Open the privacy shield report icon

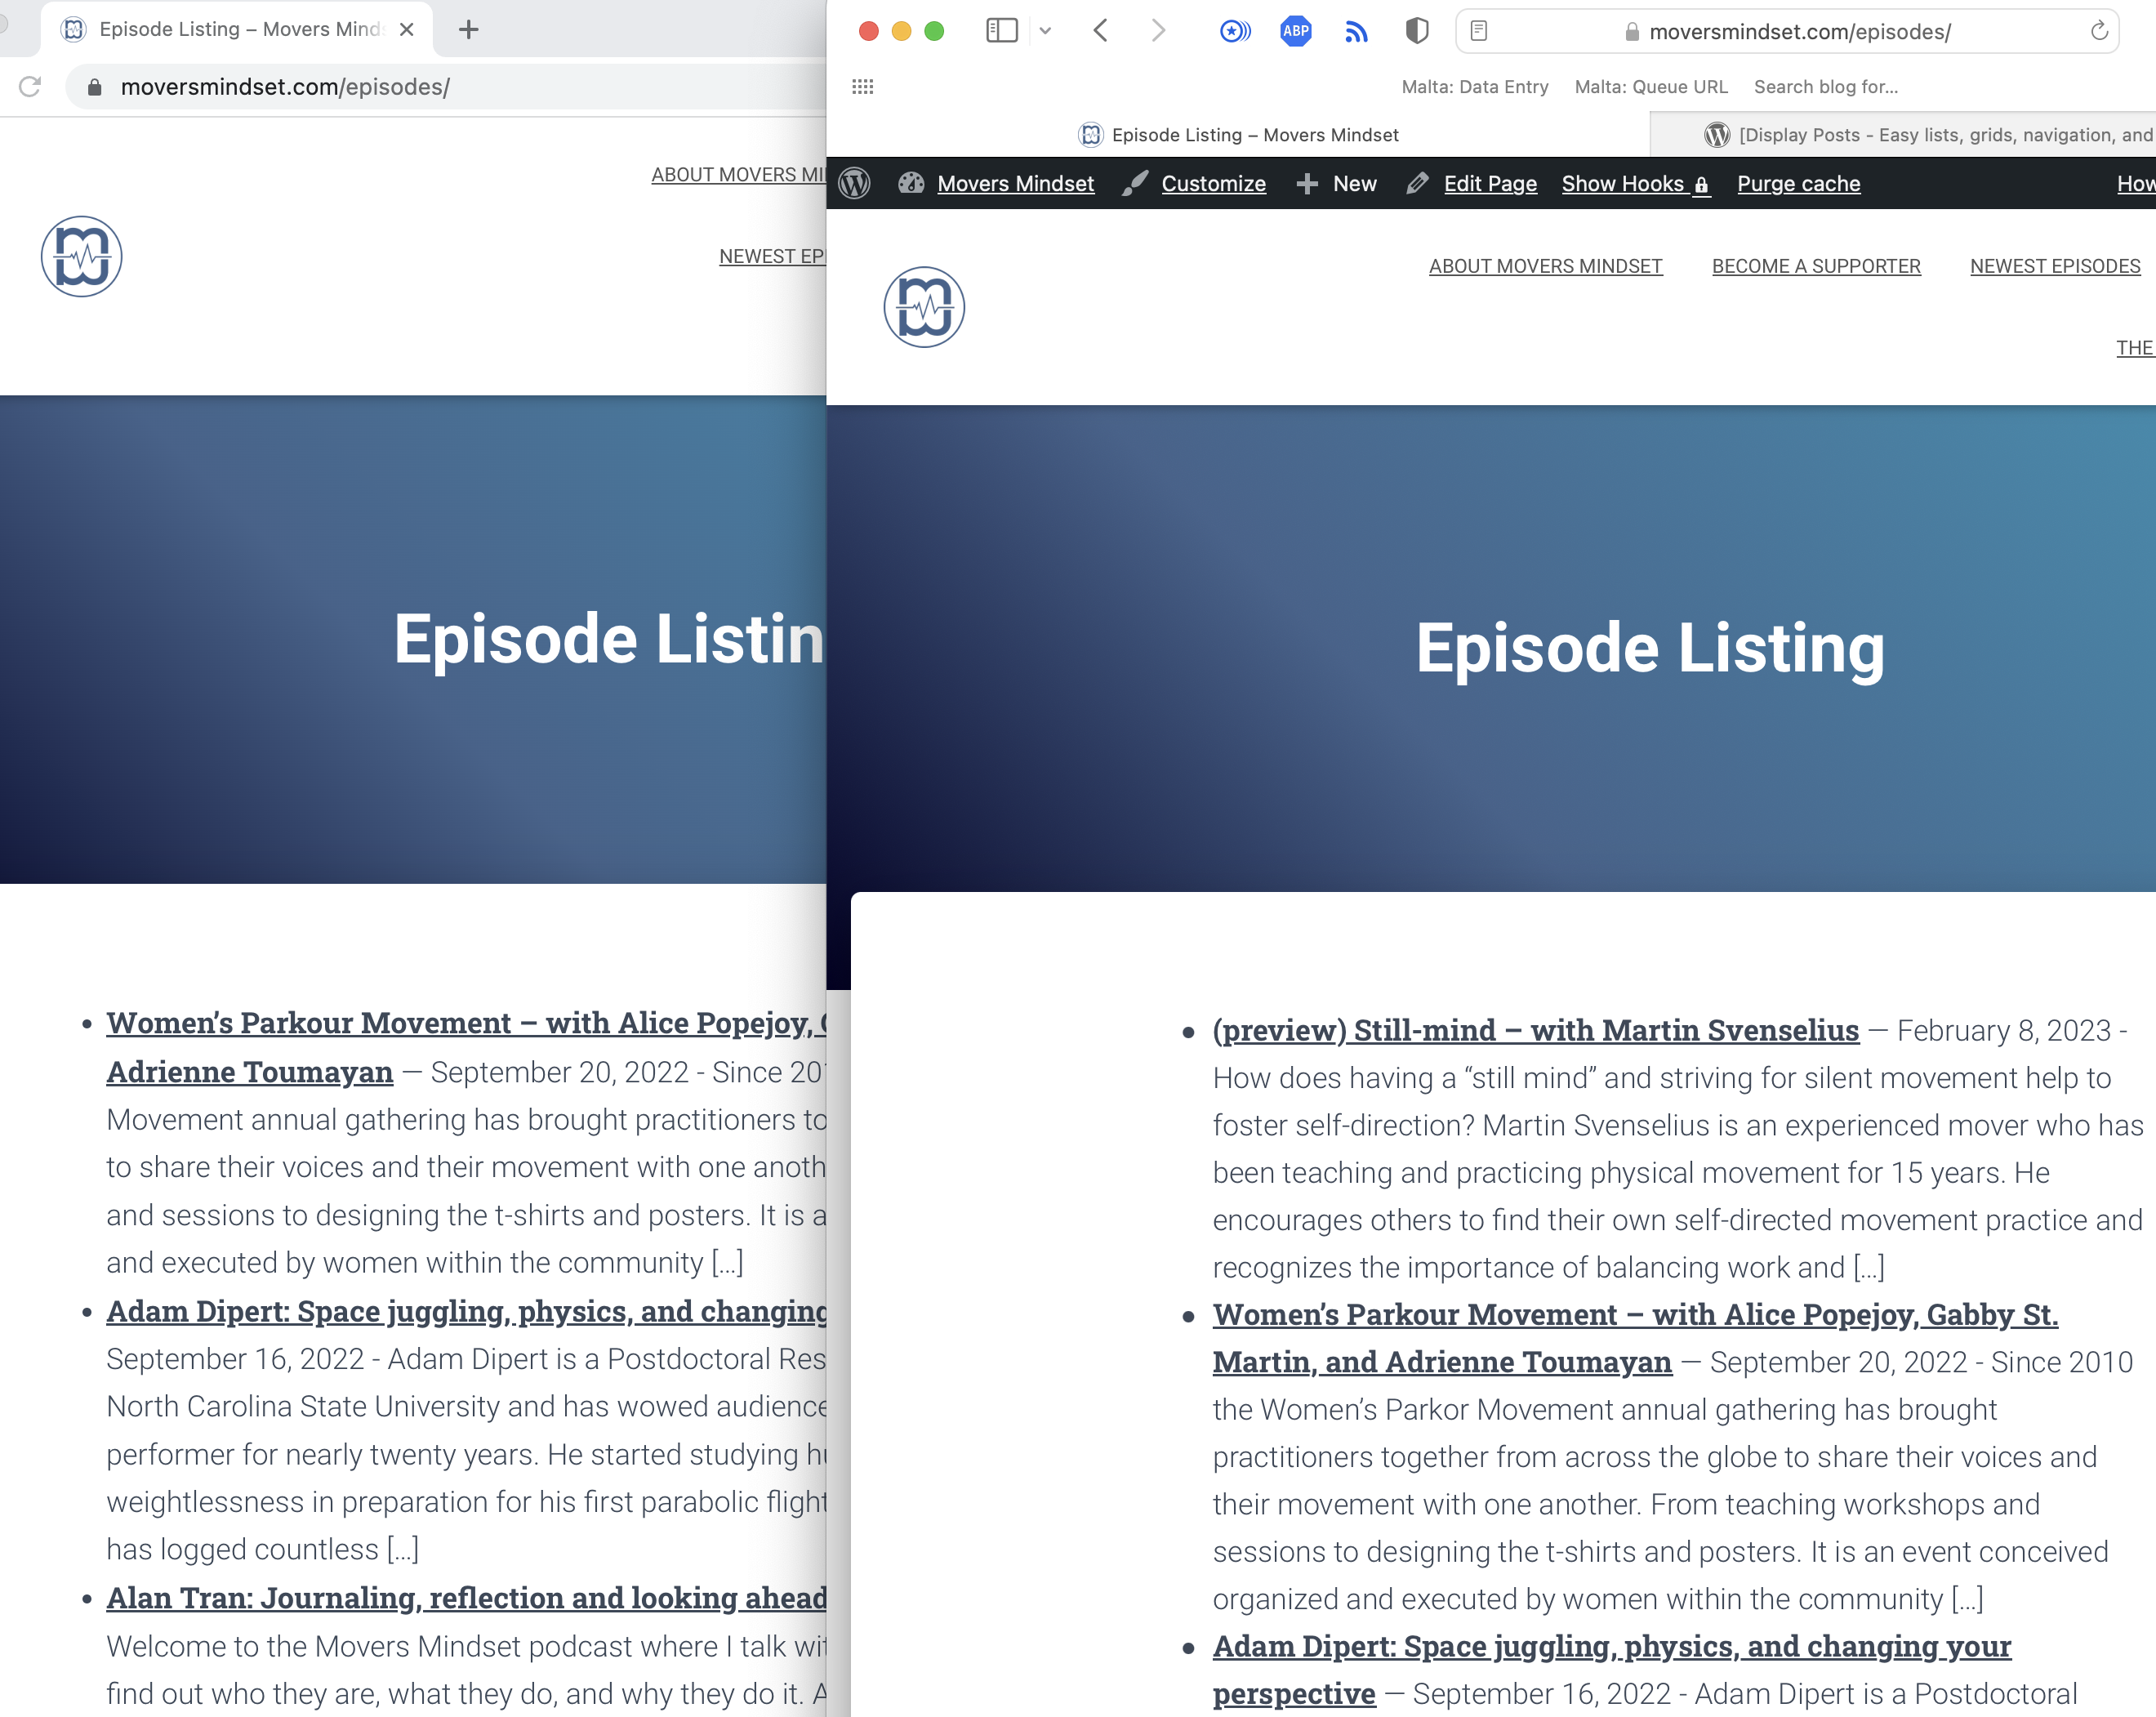(1416, 31)
